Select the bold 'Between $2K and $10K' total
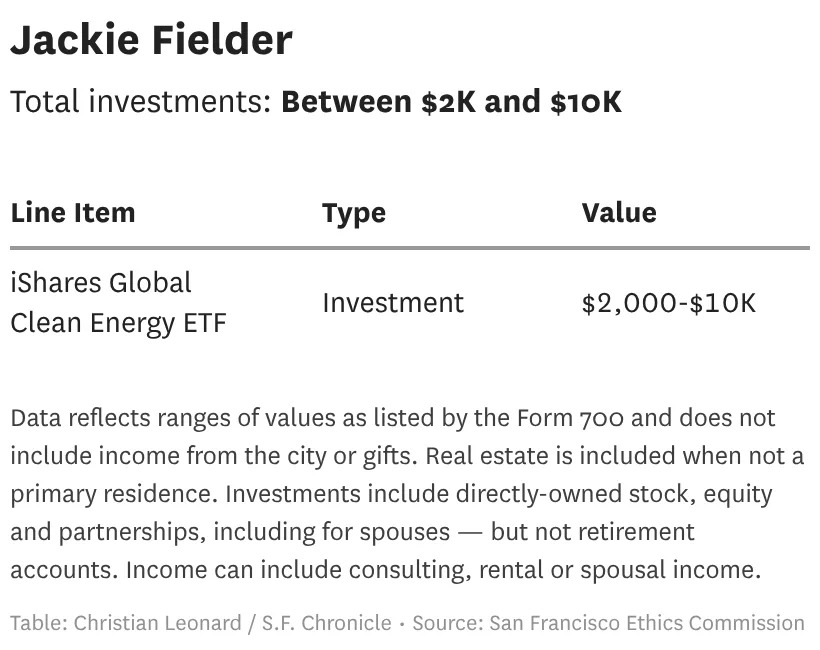Viewport: 820px width, 650px height. click(x=451, y=102)
